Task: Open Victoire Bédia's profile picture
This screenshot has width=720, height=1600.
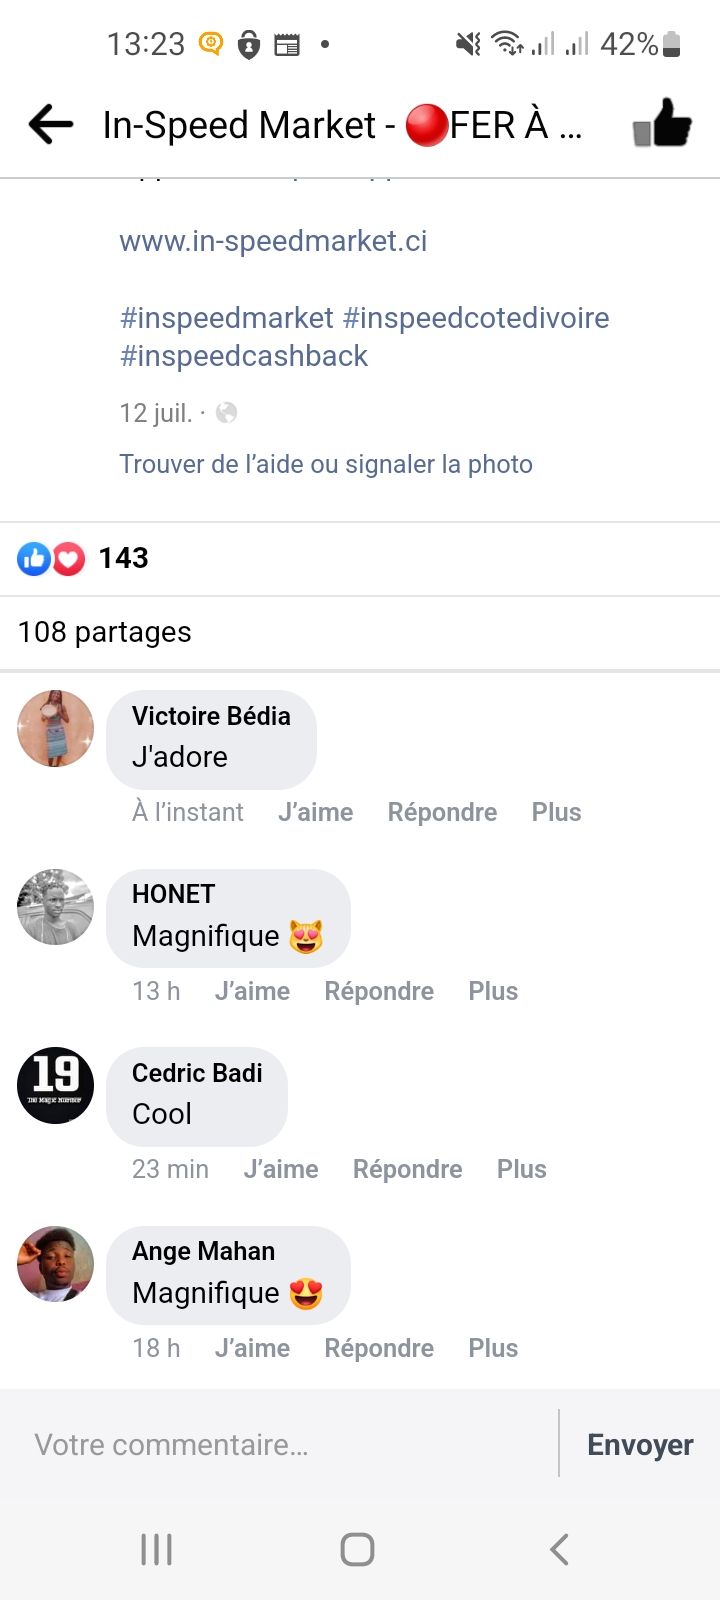Action: pos(56,728)
